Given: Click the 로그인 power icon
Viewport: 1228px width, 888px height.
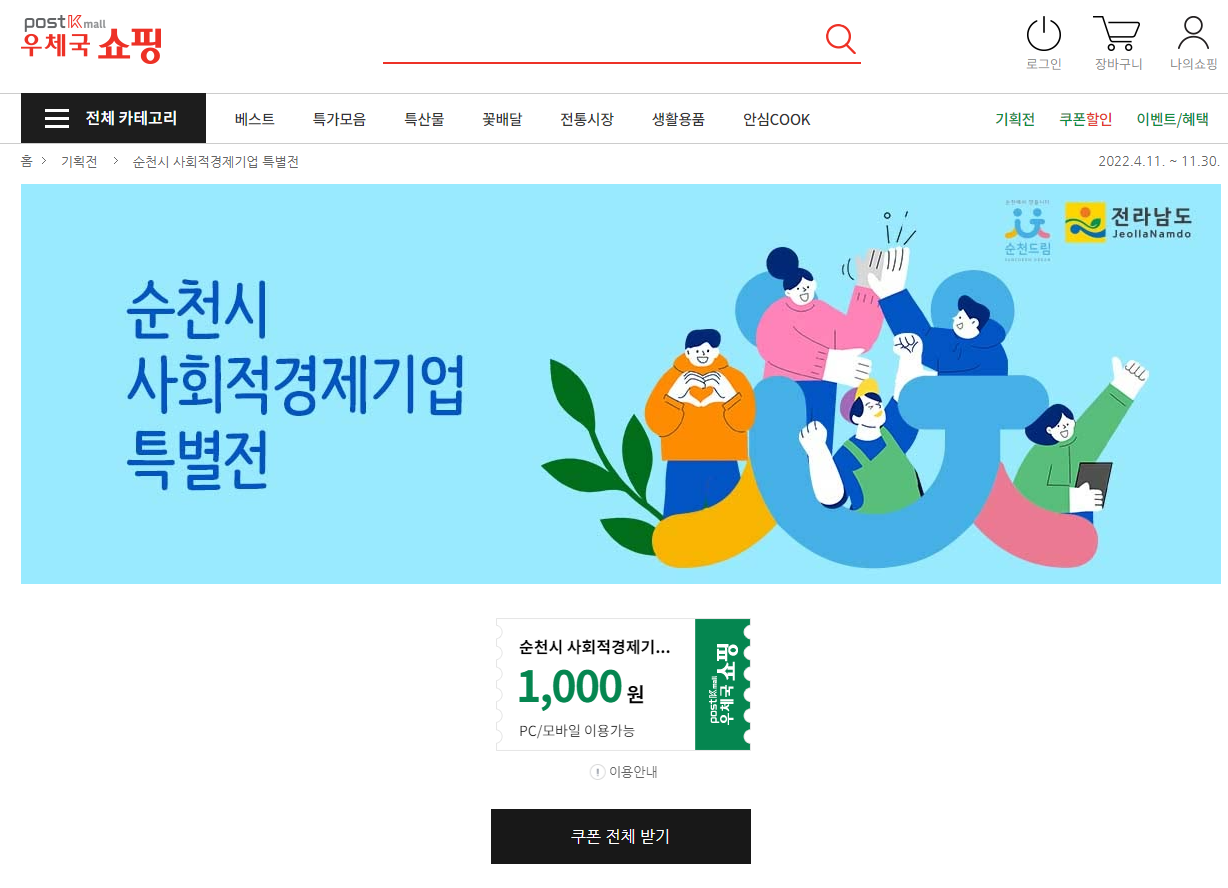Looking at the screenshot, I should tap(1044, 34).
